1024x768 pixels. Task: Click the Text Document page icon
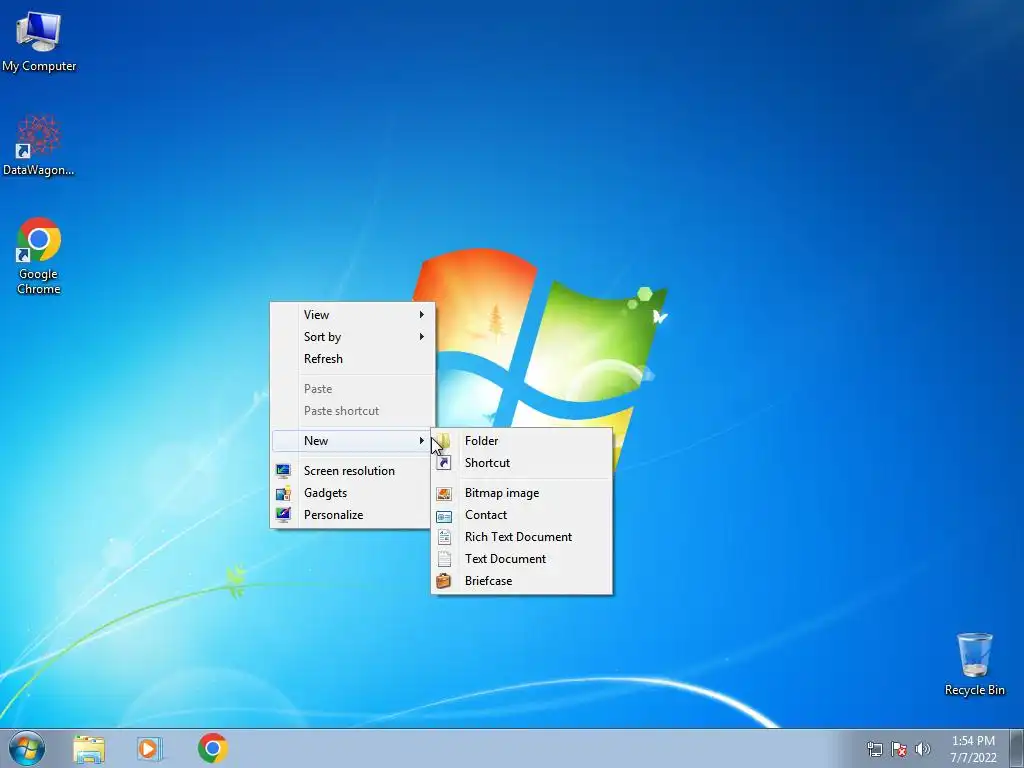click(444, 559)
